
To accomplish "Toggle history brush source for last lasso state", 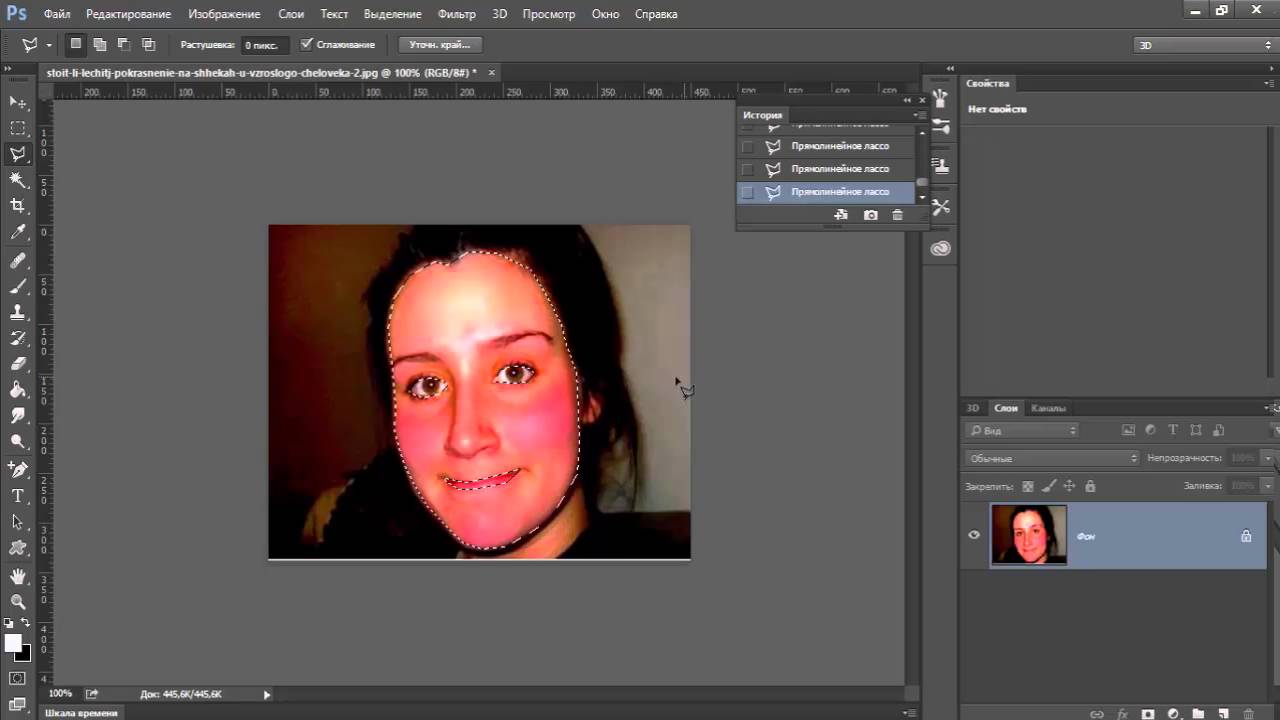I will coord(748,192).
